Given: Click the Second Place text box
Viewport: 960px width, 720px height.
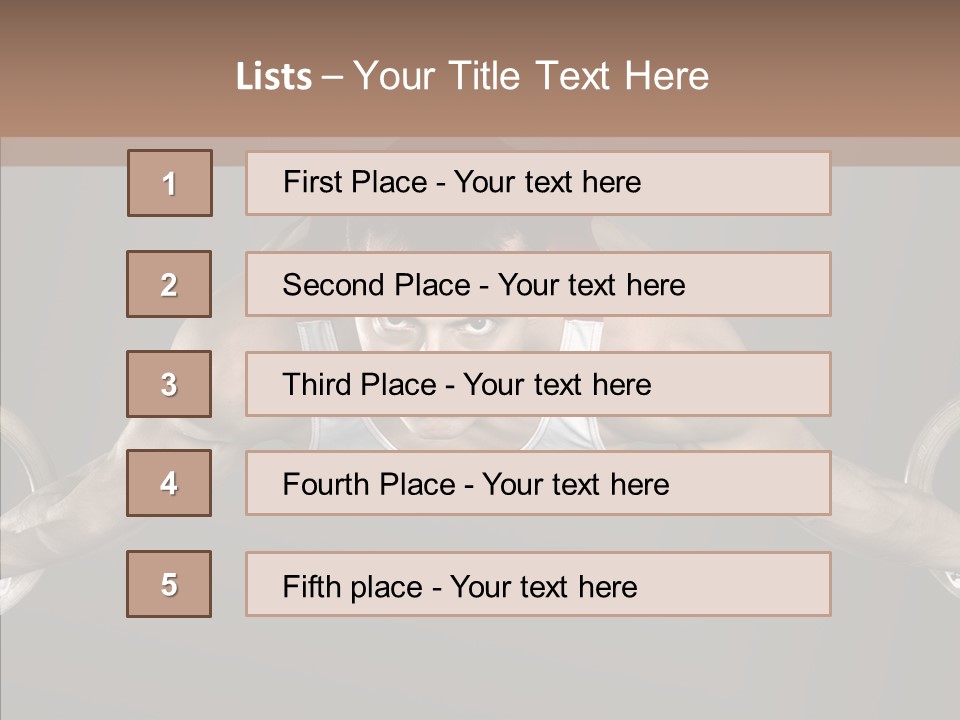Looking at the screenshot, I should pyautogui.click(x=538, y=284).
